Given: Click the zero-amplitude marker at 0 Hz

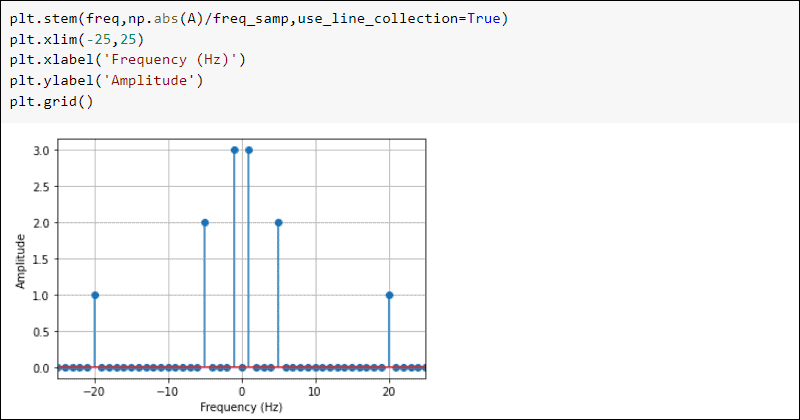Looking at the screenshot, I should coord(242,368).
